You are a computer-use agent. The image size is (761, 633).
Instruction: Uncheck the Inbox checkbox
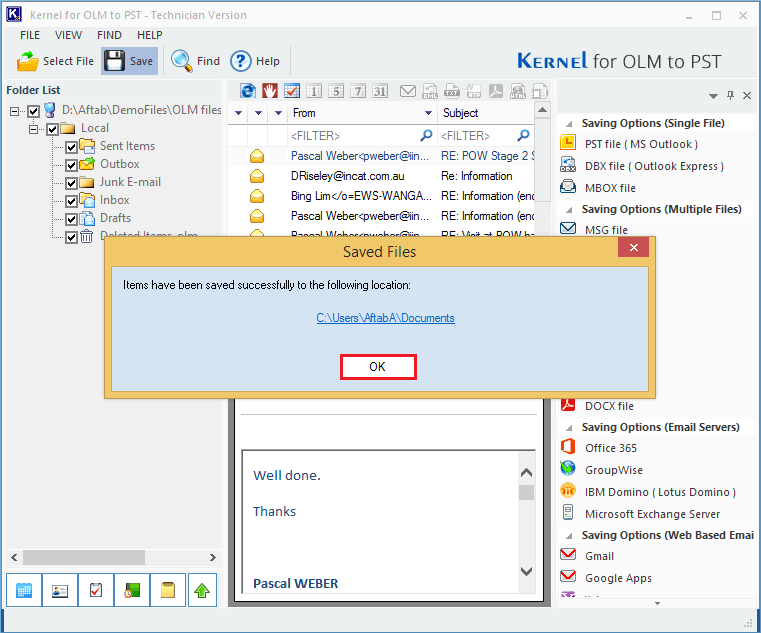71,201
